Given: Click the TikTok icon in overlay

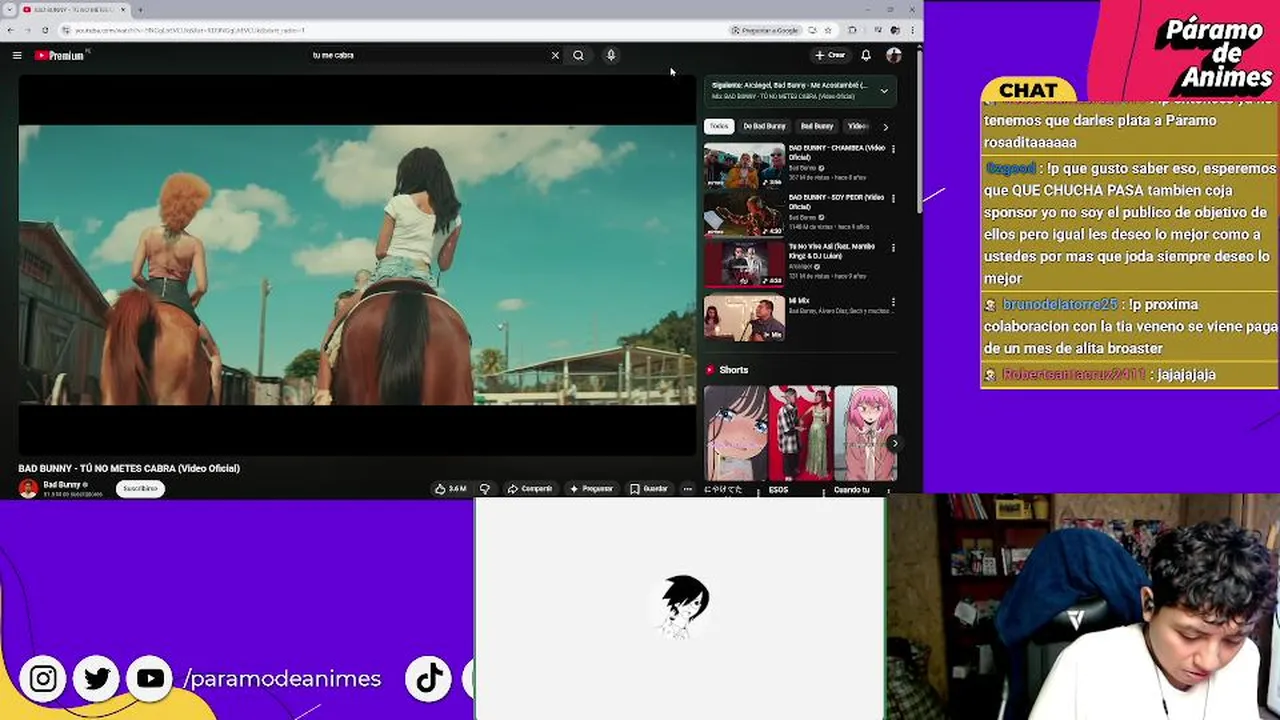Looking at the screenshot, I should click(429, 679).
